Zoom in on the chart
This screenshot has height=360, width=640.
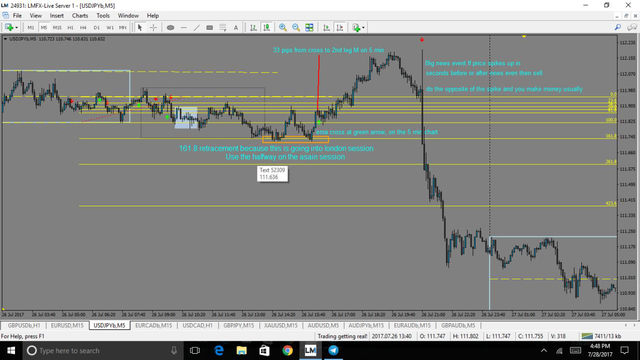click(282, 27)
